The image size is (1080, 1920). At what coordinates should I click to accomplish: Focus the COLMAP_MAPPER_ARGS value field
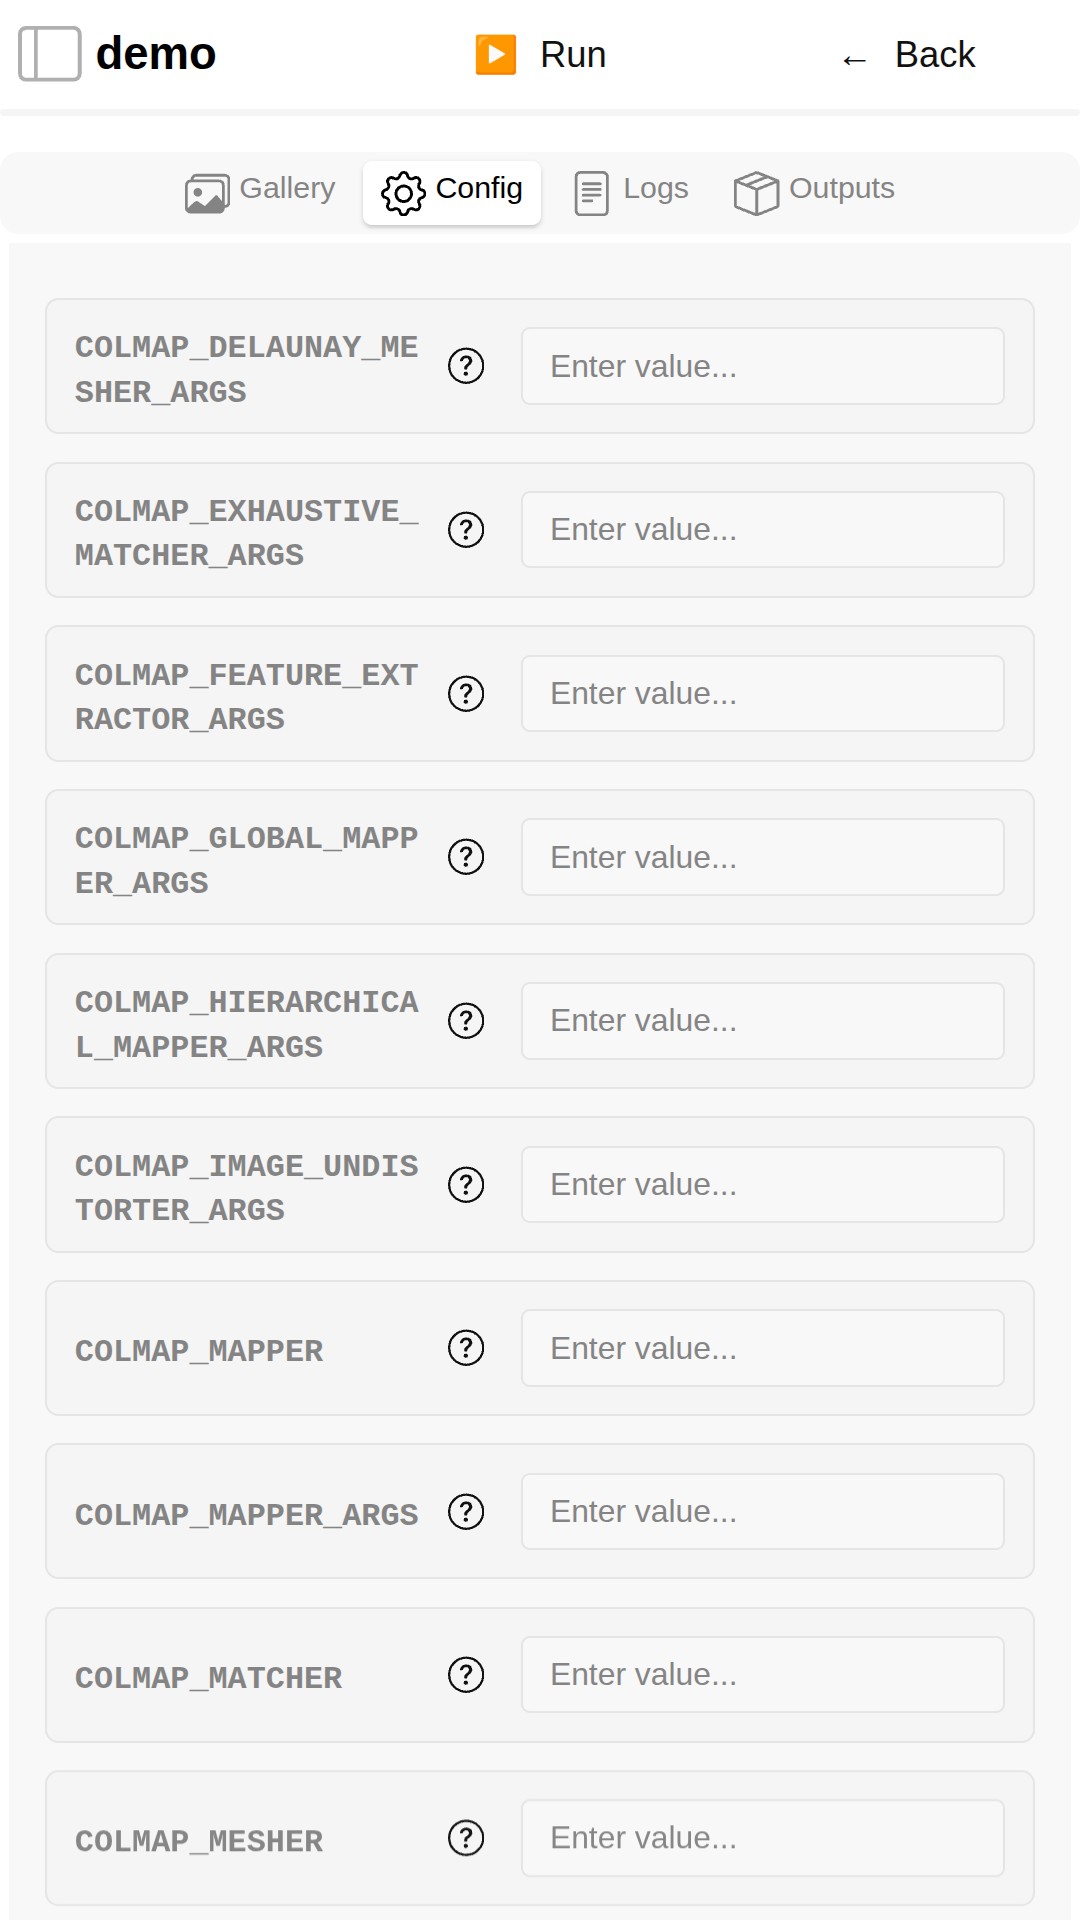point(763,1512)
